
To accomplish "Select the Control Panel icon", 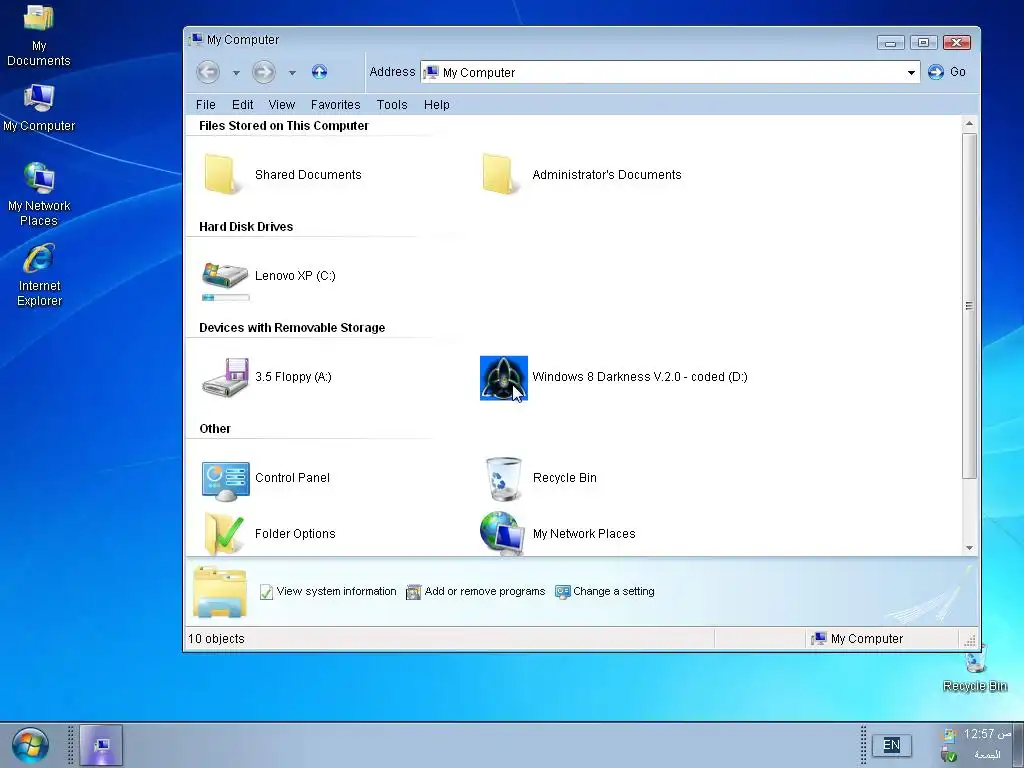I will (x=225, y=481).
